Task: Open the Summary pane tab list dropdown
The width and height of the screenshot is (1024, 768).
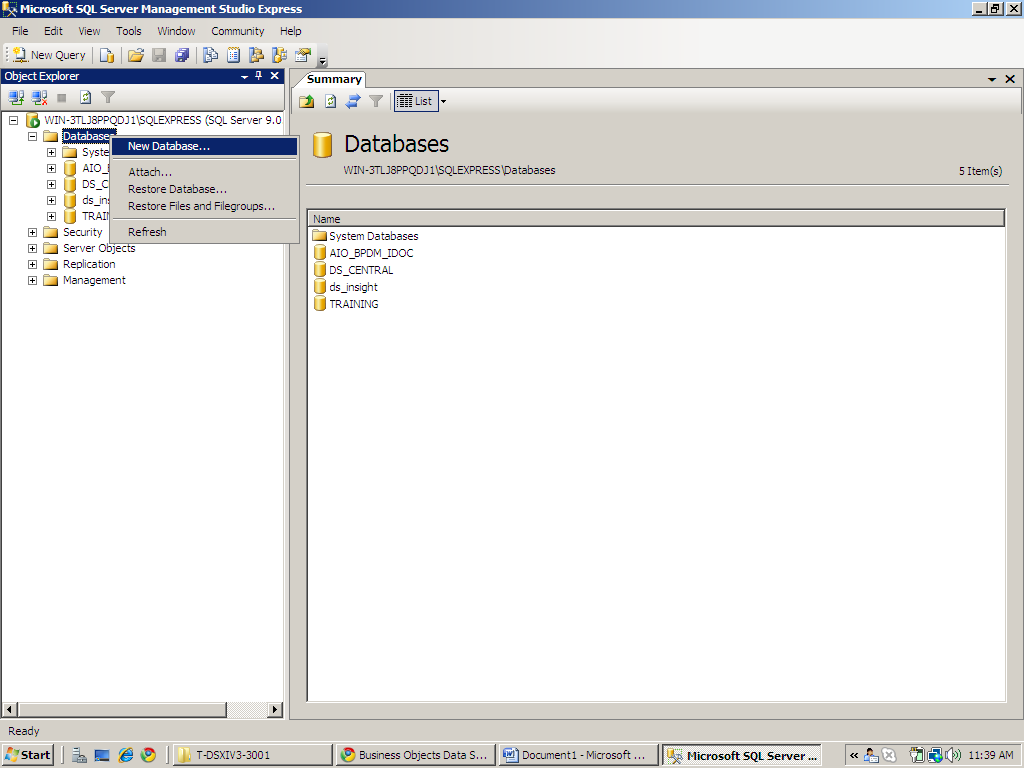Action: click(992, 79)
